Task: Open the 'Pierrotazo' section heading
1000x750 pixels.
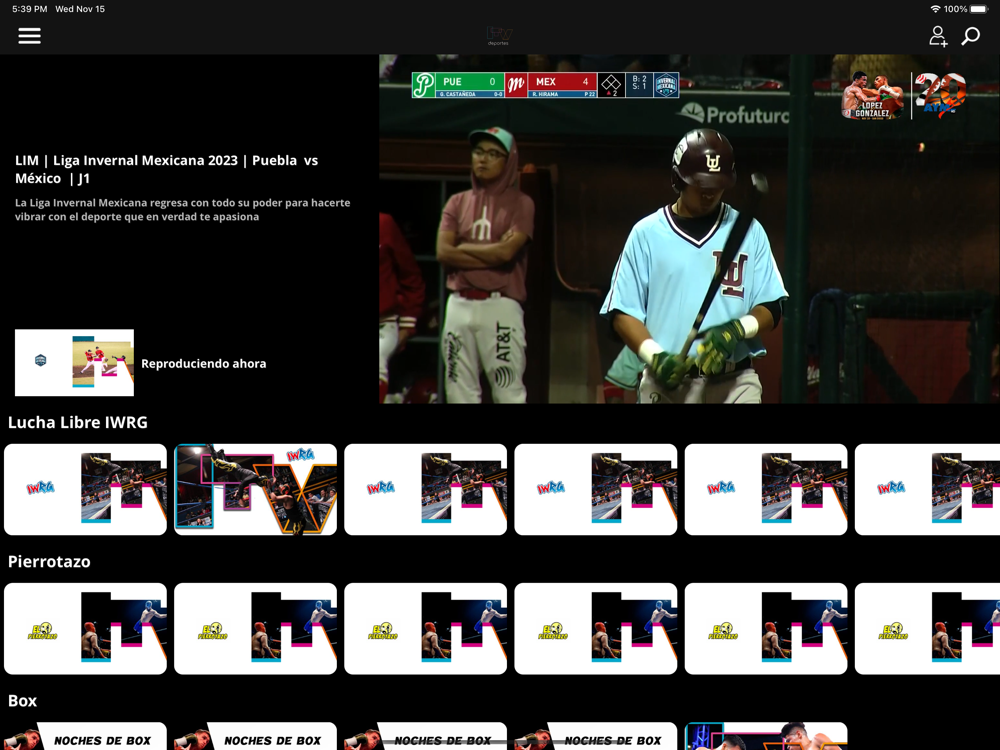Action: (49, 561)
